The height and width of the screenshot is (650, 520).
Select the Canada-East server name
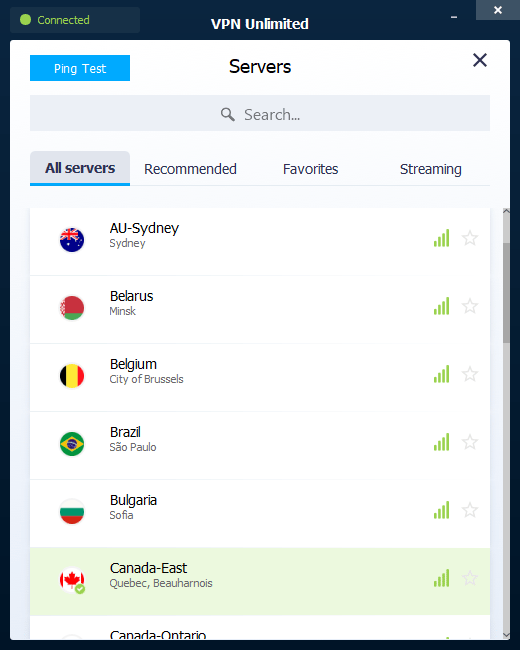click(x=148, y=568)
